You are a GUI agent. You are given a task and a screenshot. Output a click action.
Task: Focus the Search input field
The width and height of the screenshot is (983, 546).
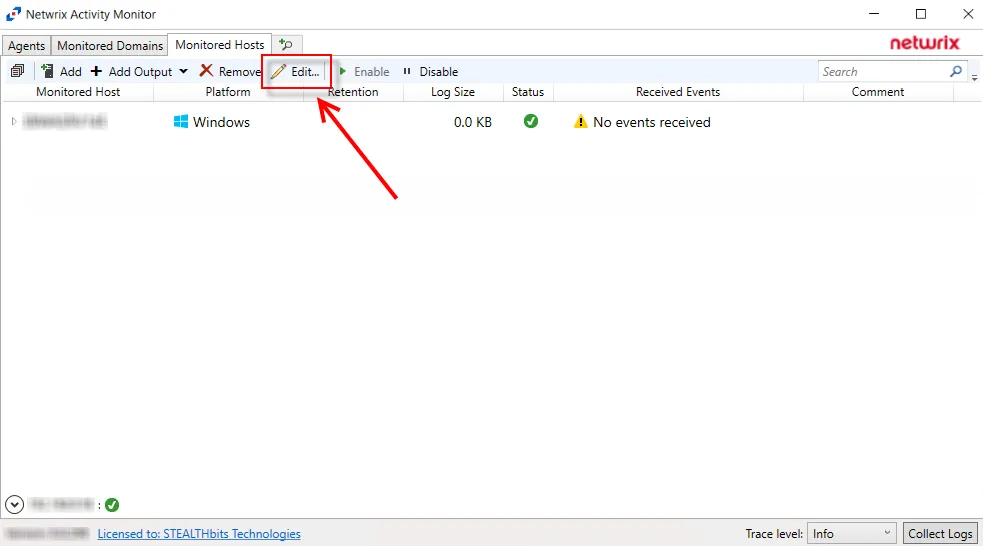click(x=884, y=71)
